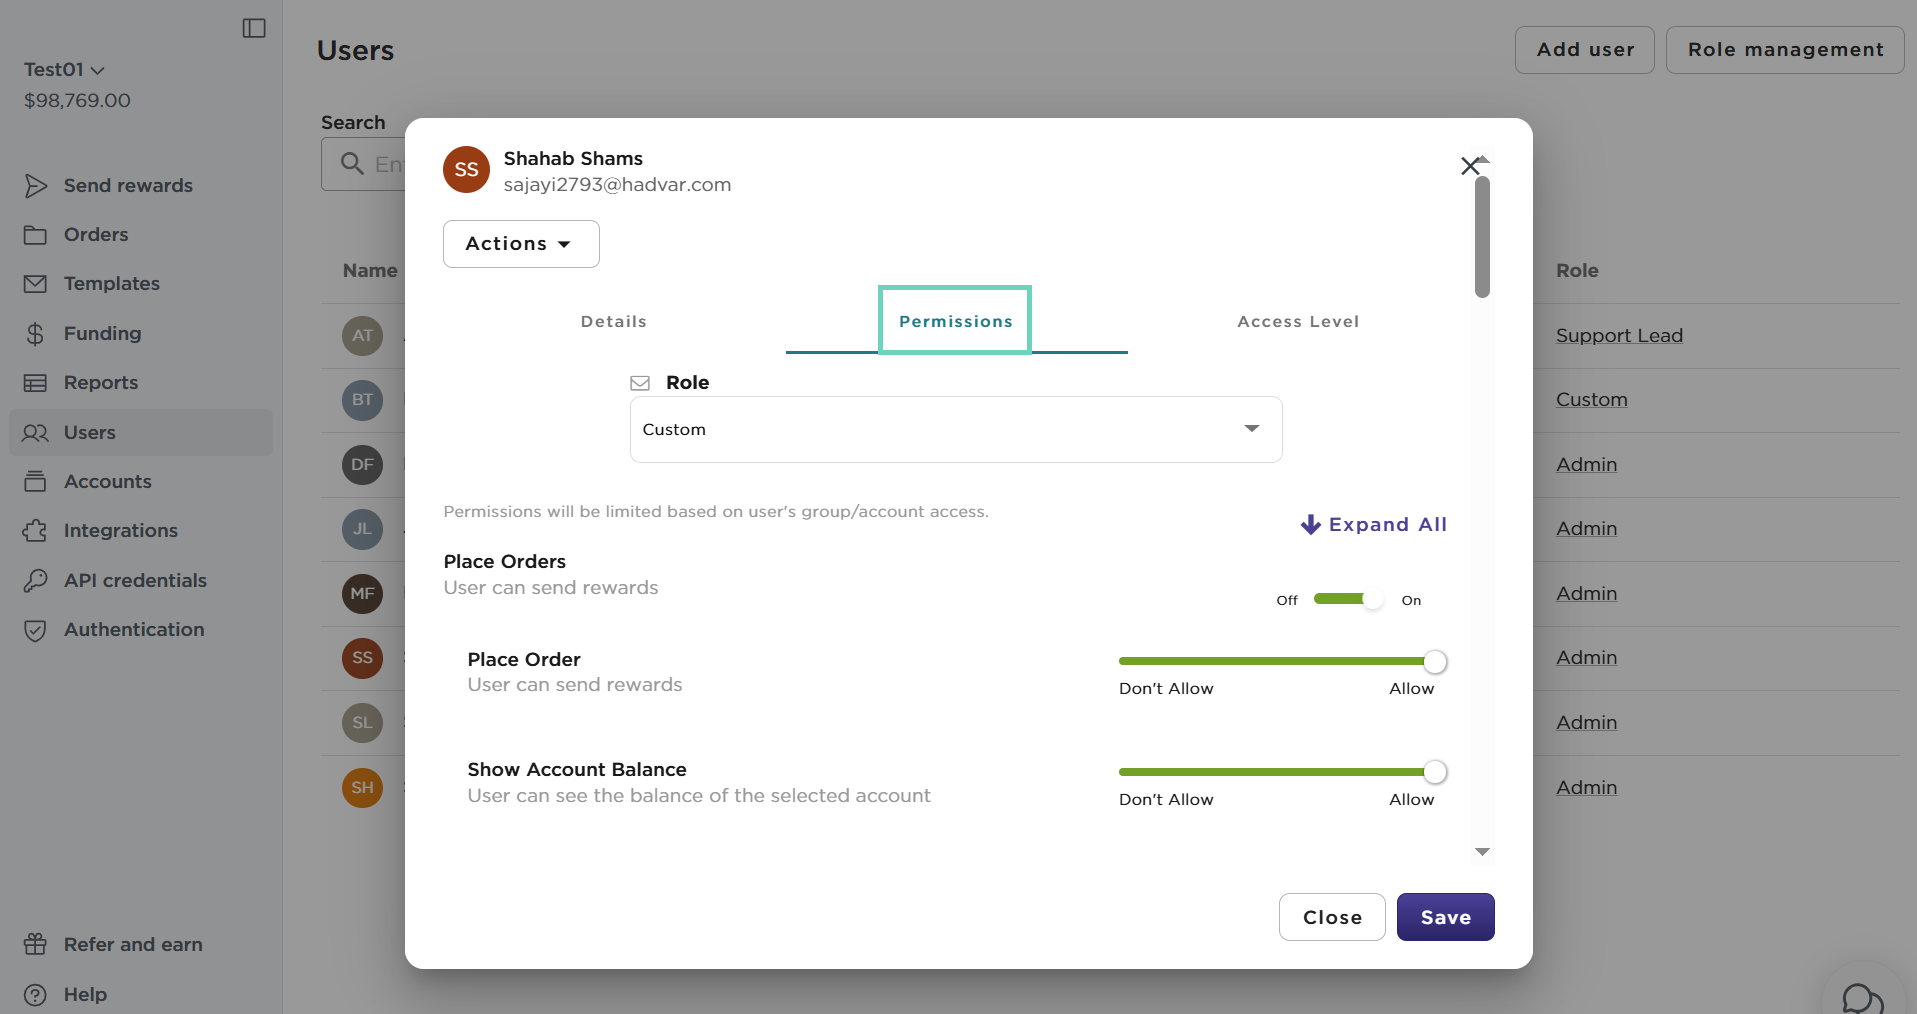
Task: Click the envelope icon beside Role
Action: click(x=640, y=383)
